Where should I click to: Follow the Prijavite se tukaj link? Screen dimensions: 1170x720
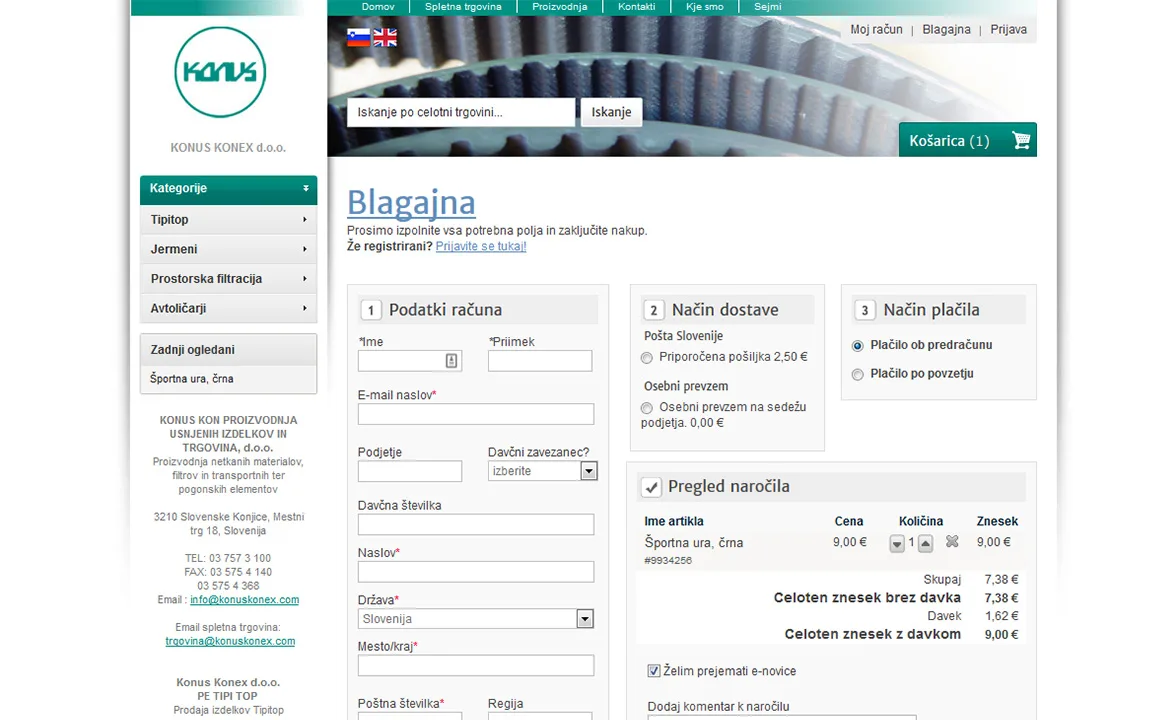click(481, 246)
